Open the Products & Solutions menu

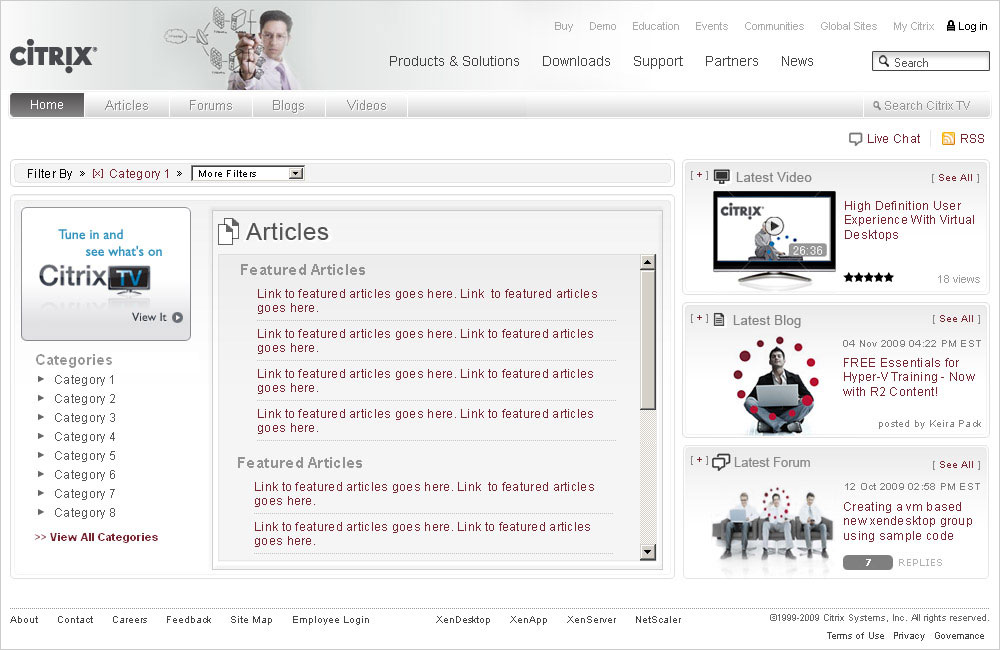(x=454, y=61)
